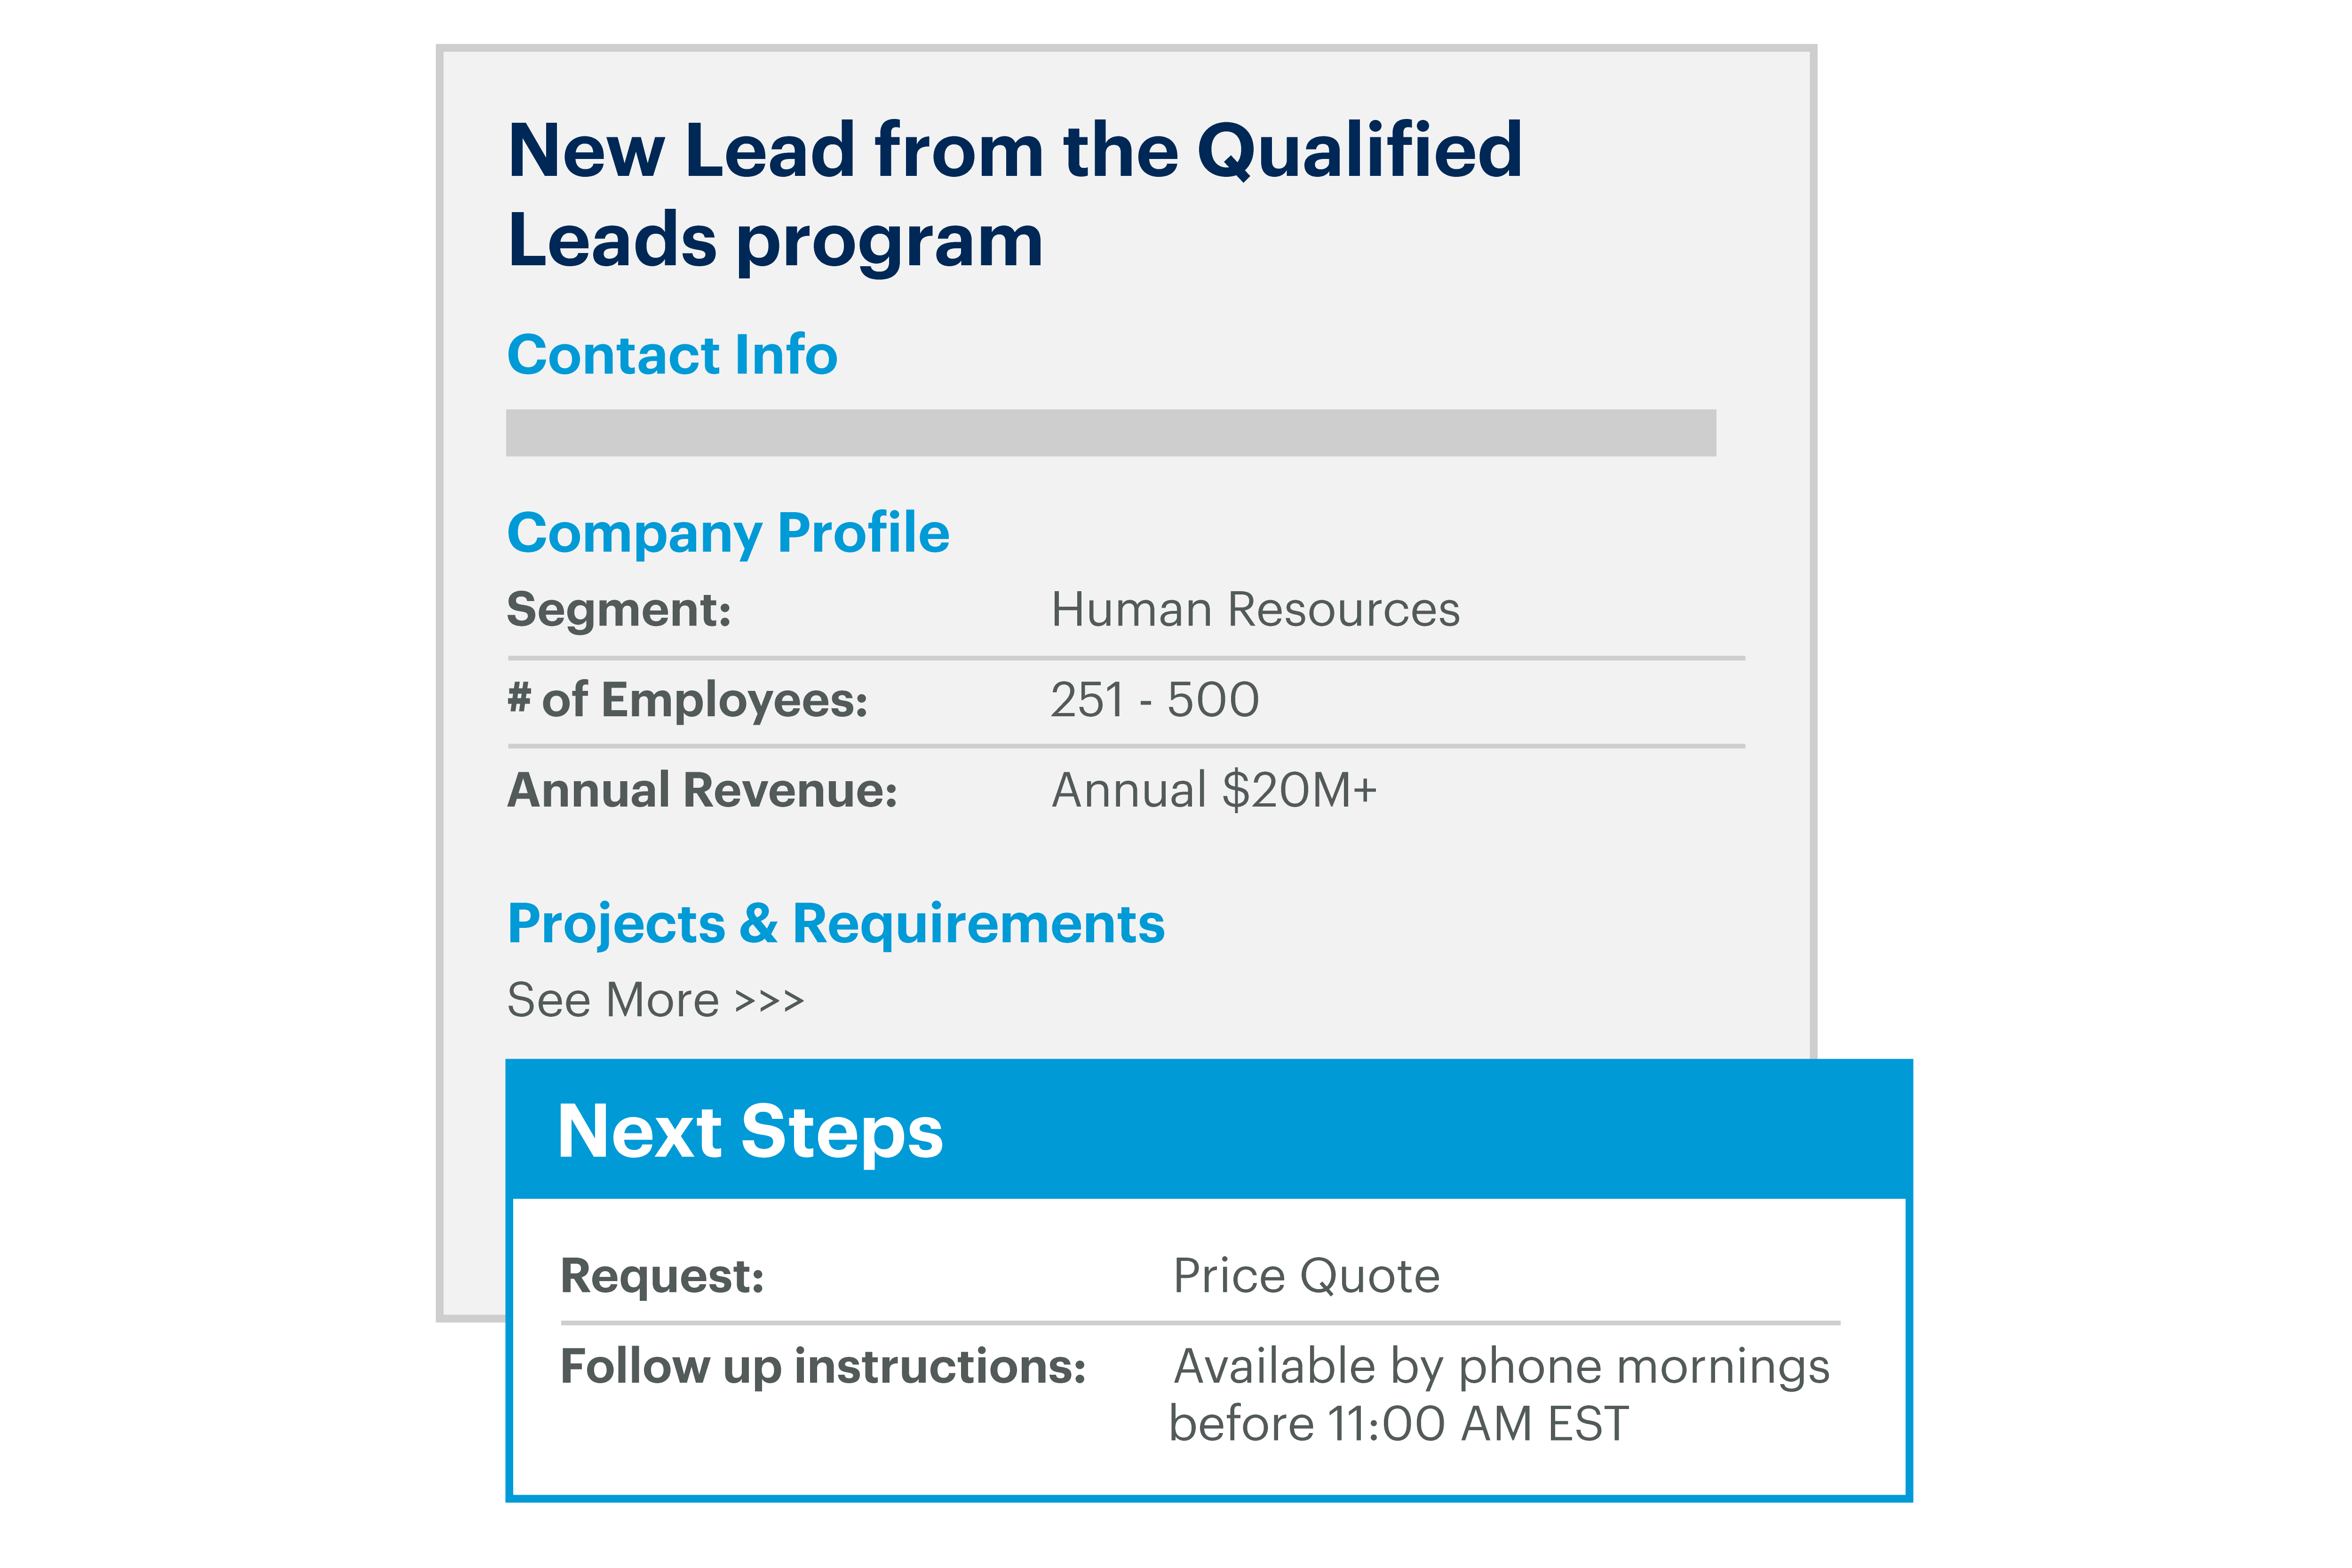Viewport: 2352px width, 1568px height.
Task: Open the 'Projects & Requirements' section
Action: tap(836, 923)
